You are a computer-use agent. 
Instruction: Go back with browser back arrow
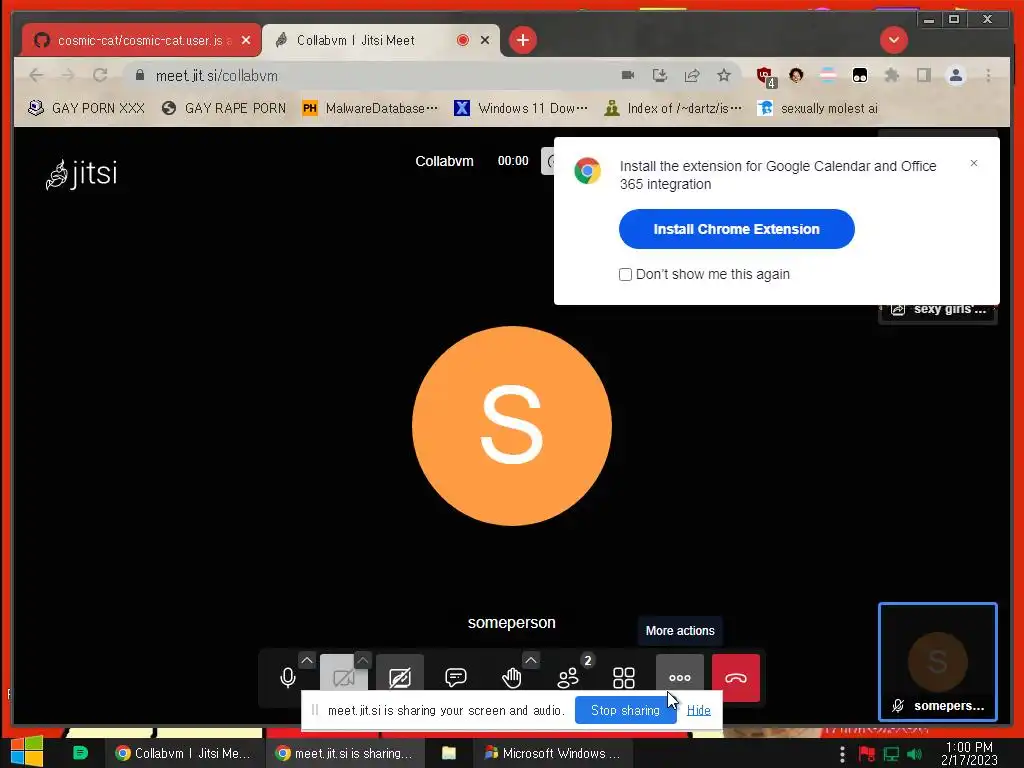(x=37, y=75)
